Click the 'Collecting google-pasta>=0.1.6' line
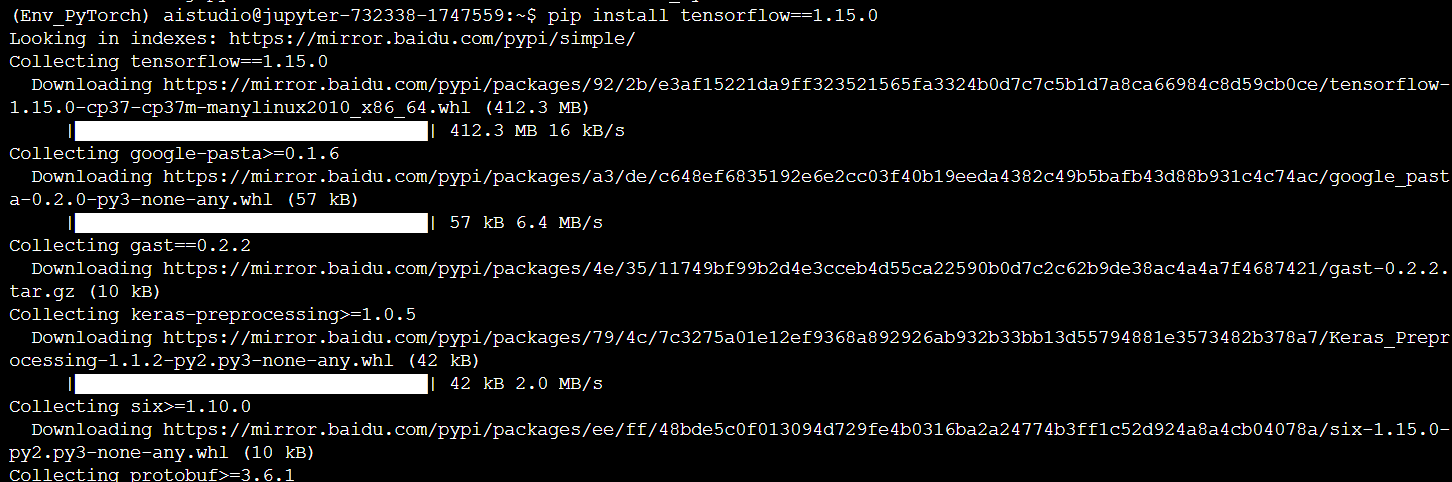The height and width of the screenshot is (482, 1452). pos(174,154)
